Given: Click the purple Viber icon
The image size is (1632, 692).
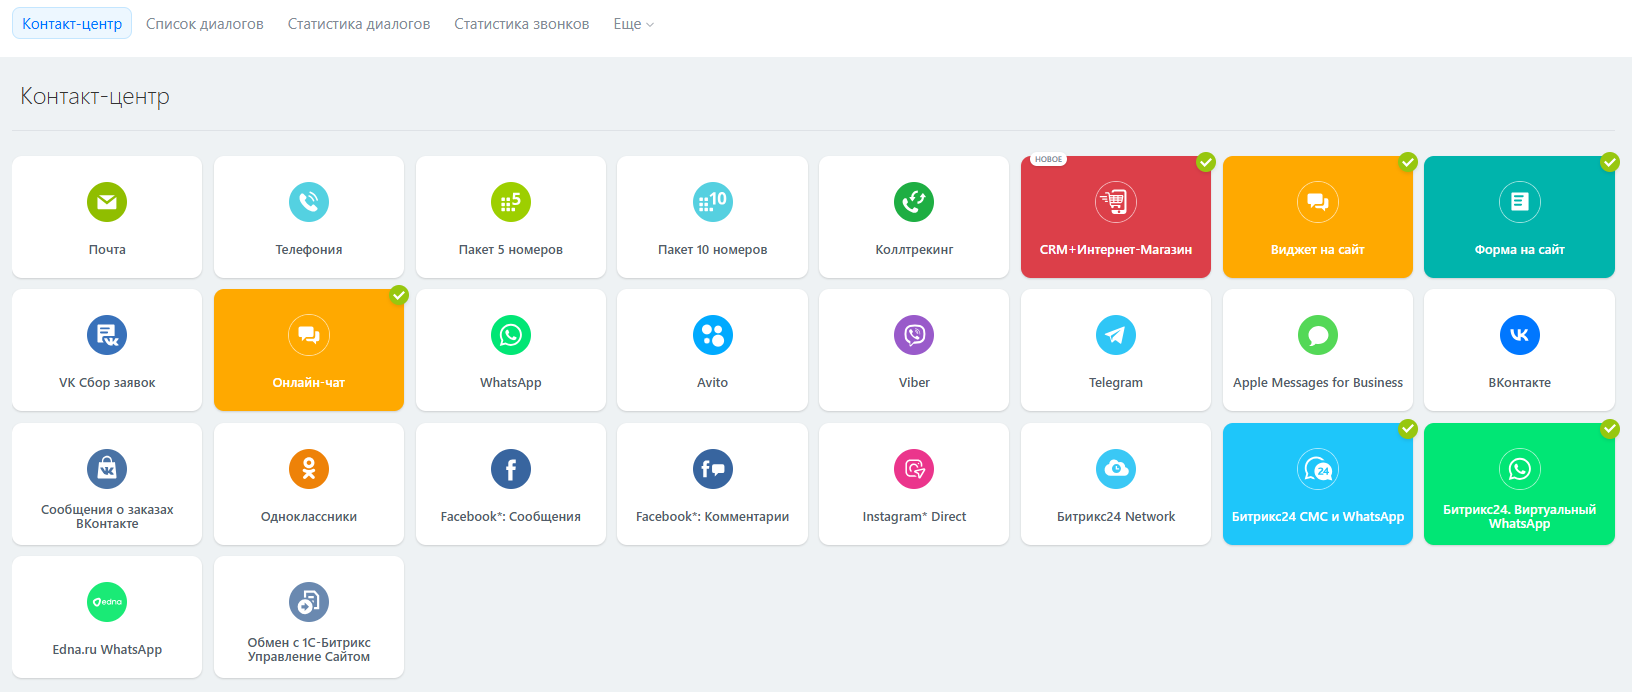Looking at the screenshot, I should [x=914, y=335].
